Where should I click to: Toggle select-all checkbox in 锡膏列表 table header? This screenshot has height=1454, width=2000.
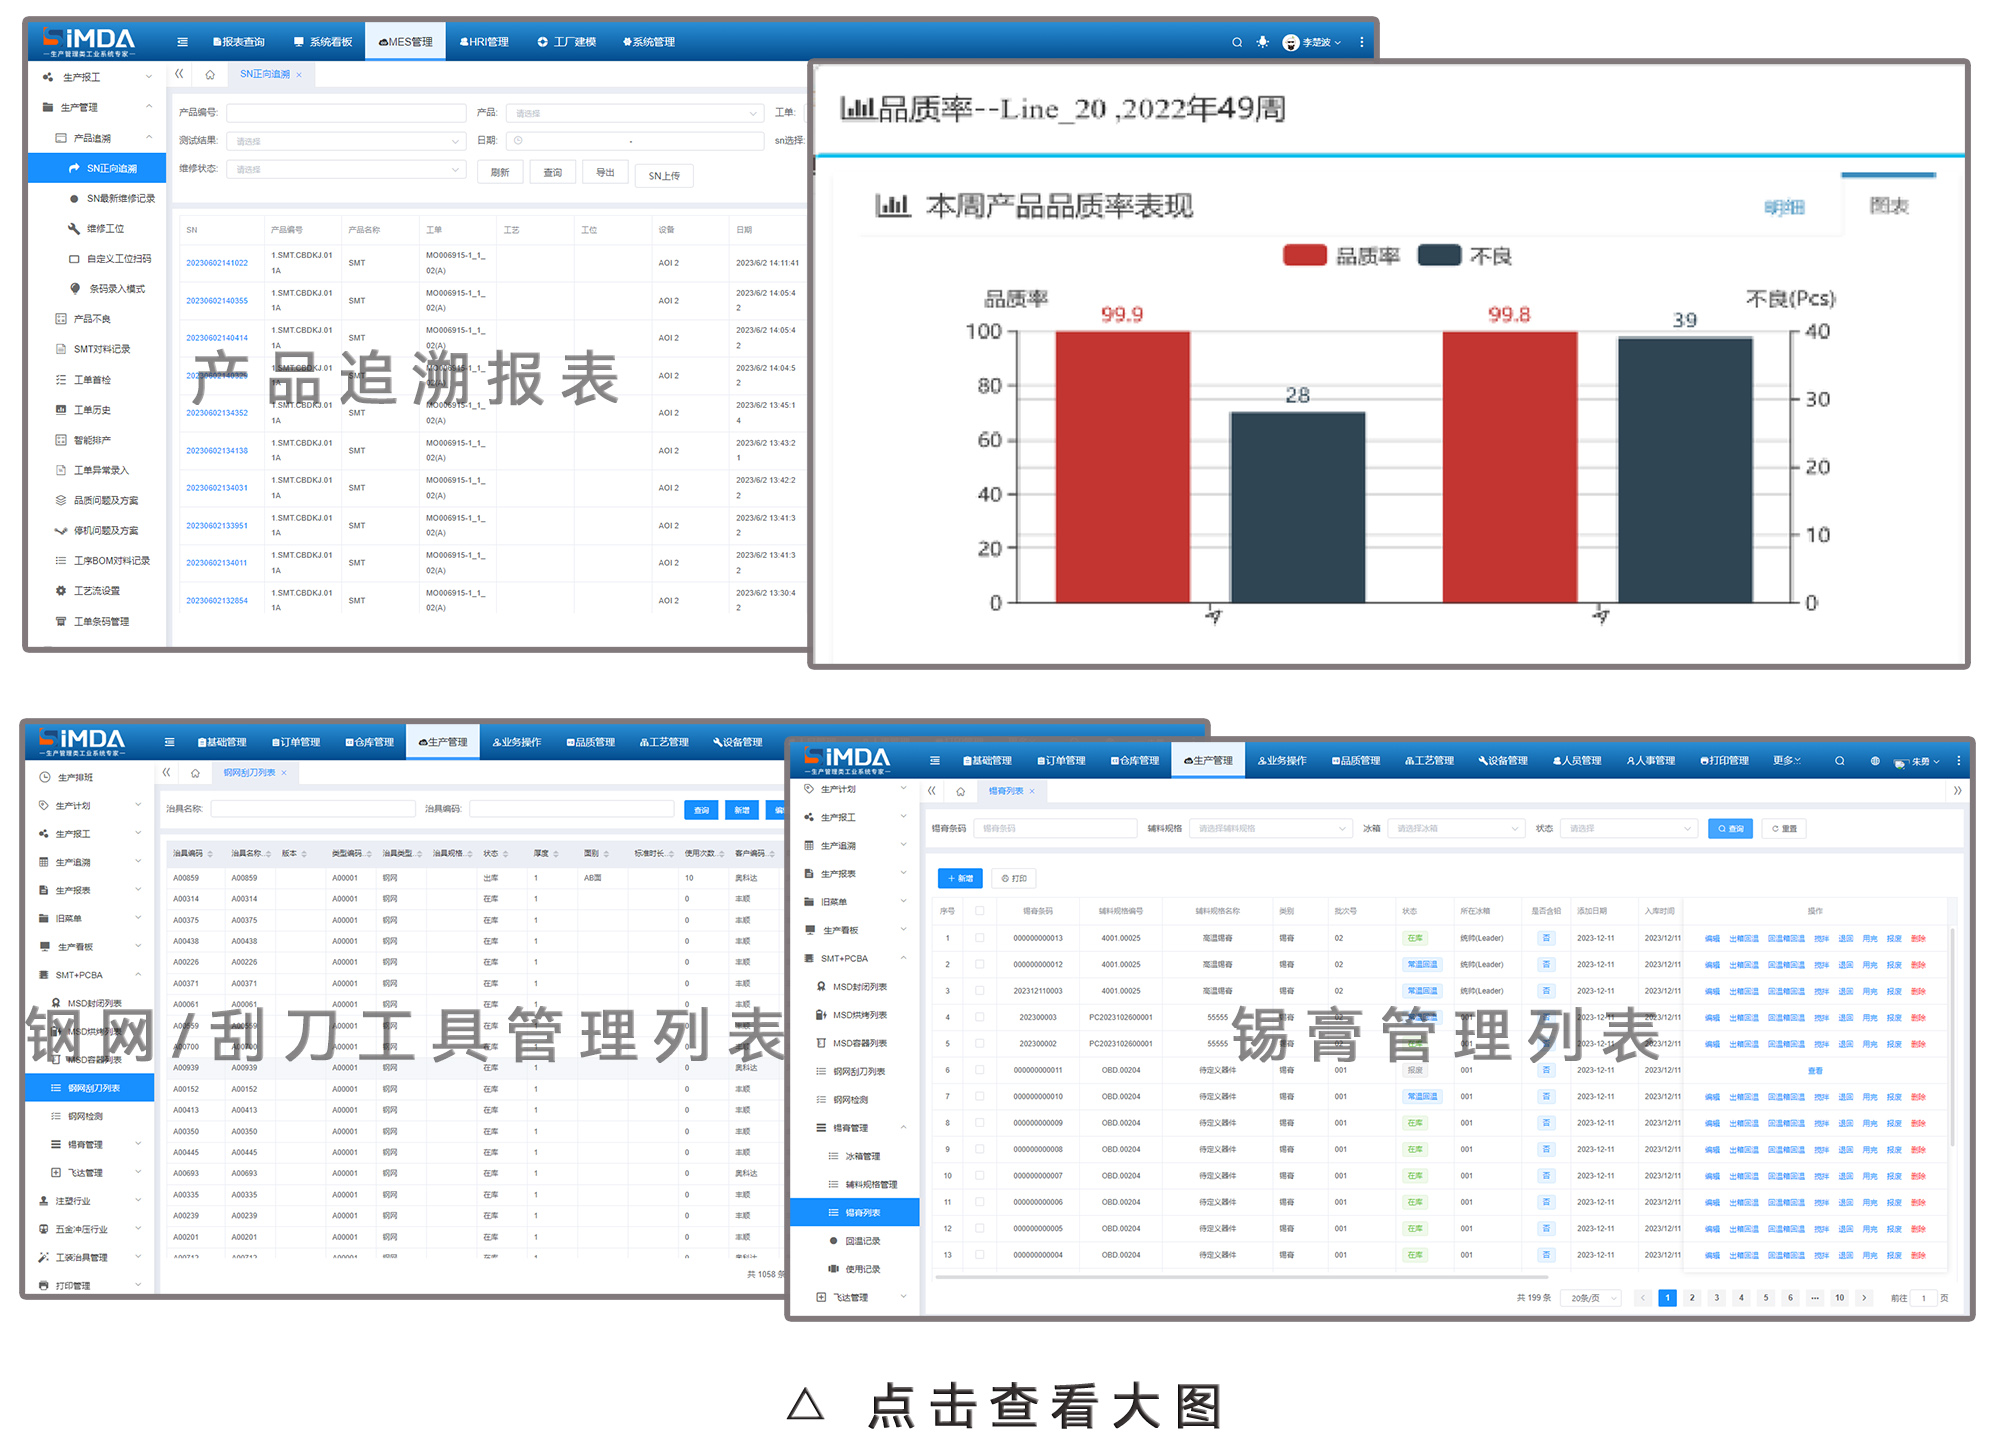coord(979,911)
